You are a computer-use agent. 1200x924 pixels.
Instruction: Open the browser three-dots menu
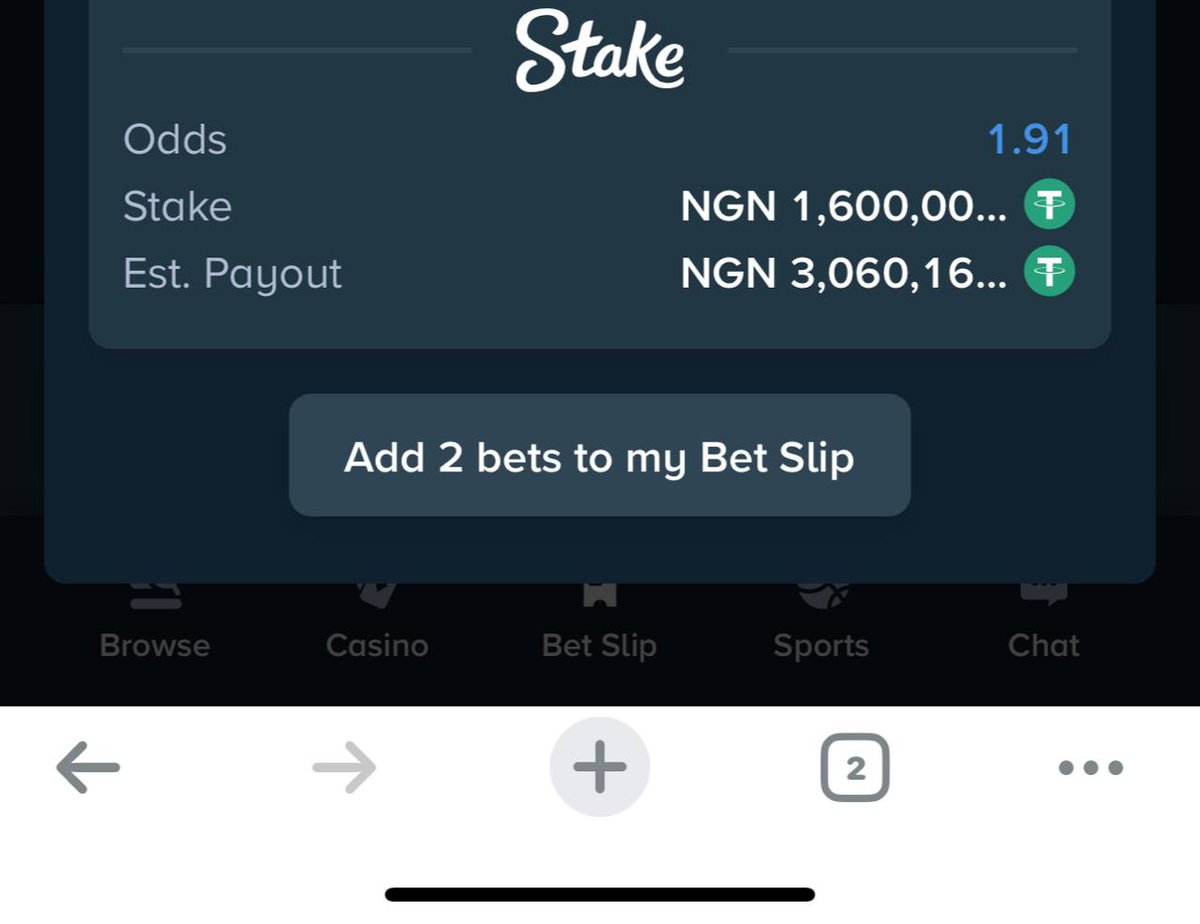[1090, 768]
